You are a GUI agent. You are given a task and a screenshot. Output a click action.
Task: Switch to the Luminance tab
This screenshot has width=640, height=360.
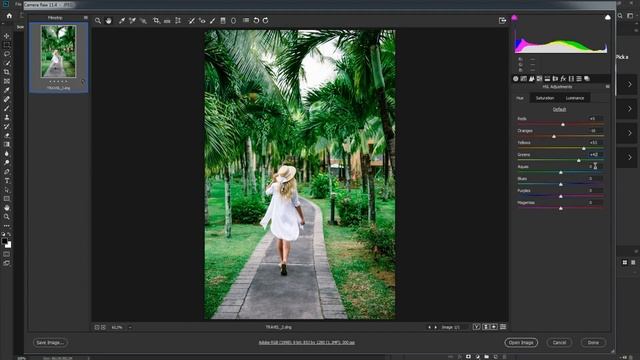(x=575, y=98)
